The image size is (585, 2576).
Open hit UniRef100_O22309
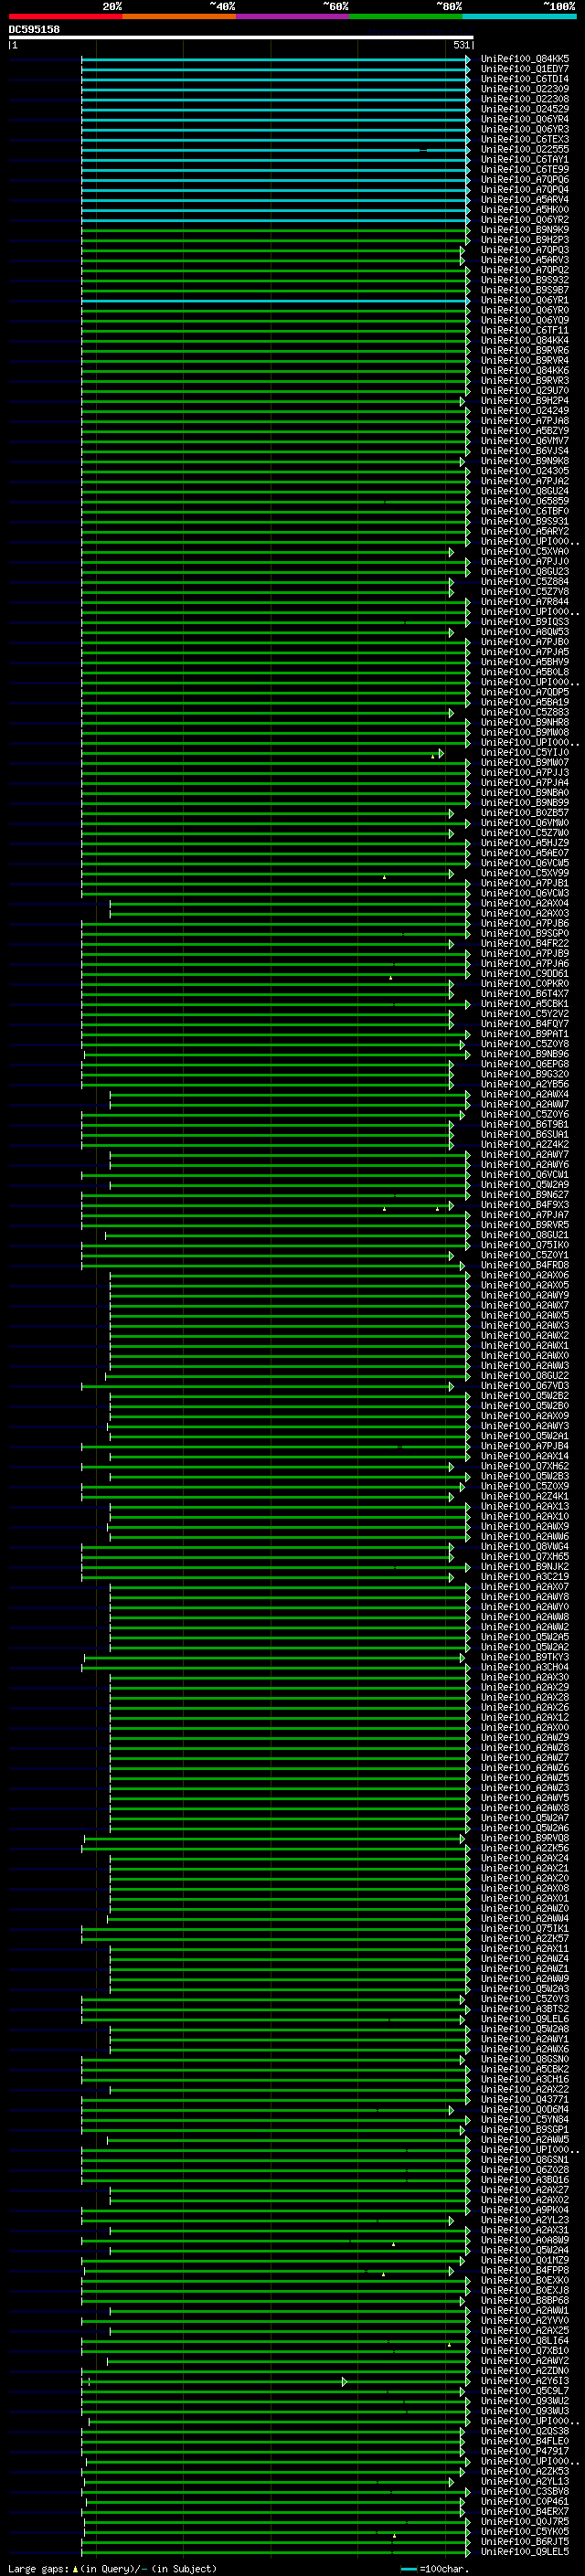pyautogui.click(x=525, y=89)
